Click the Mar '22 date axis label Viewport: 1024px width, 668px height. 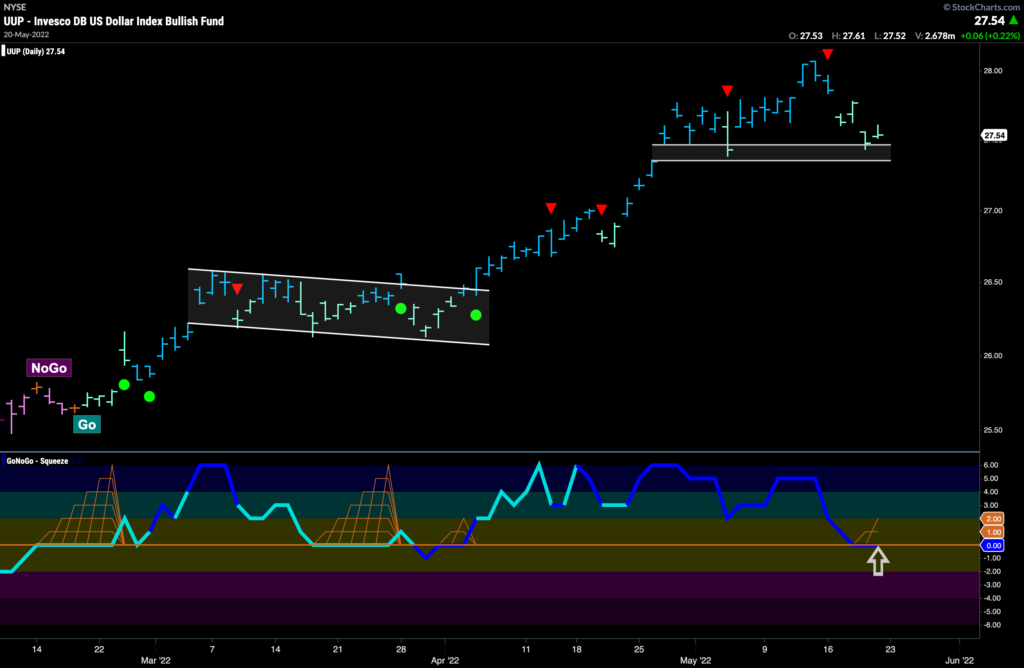pos(156,660)
